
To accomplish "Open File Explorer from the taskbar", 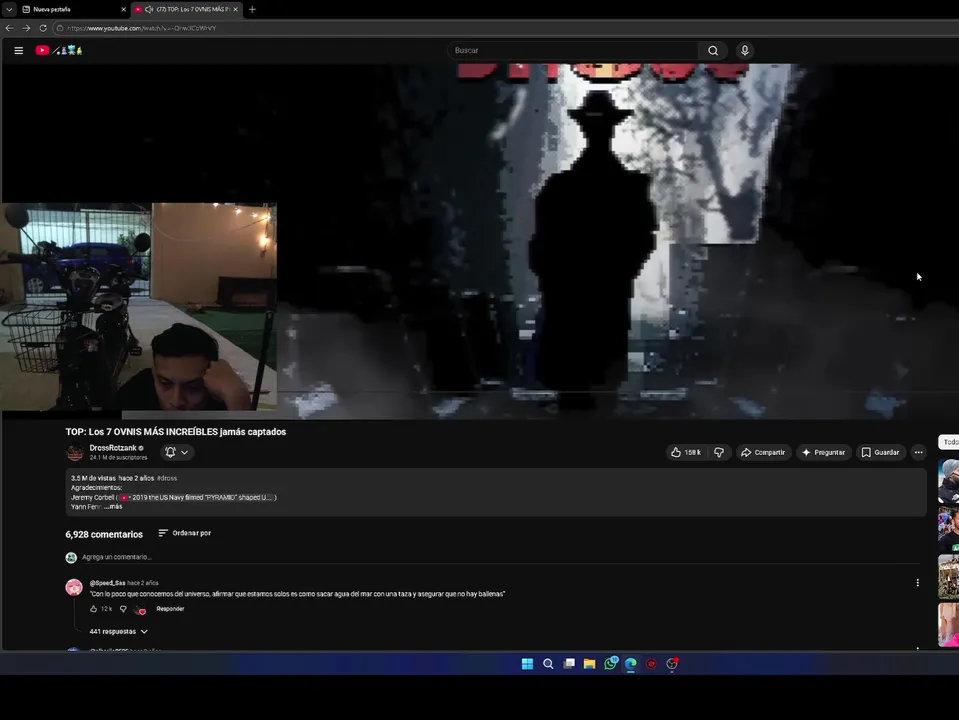I will (590, 664).
